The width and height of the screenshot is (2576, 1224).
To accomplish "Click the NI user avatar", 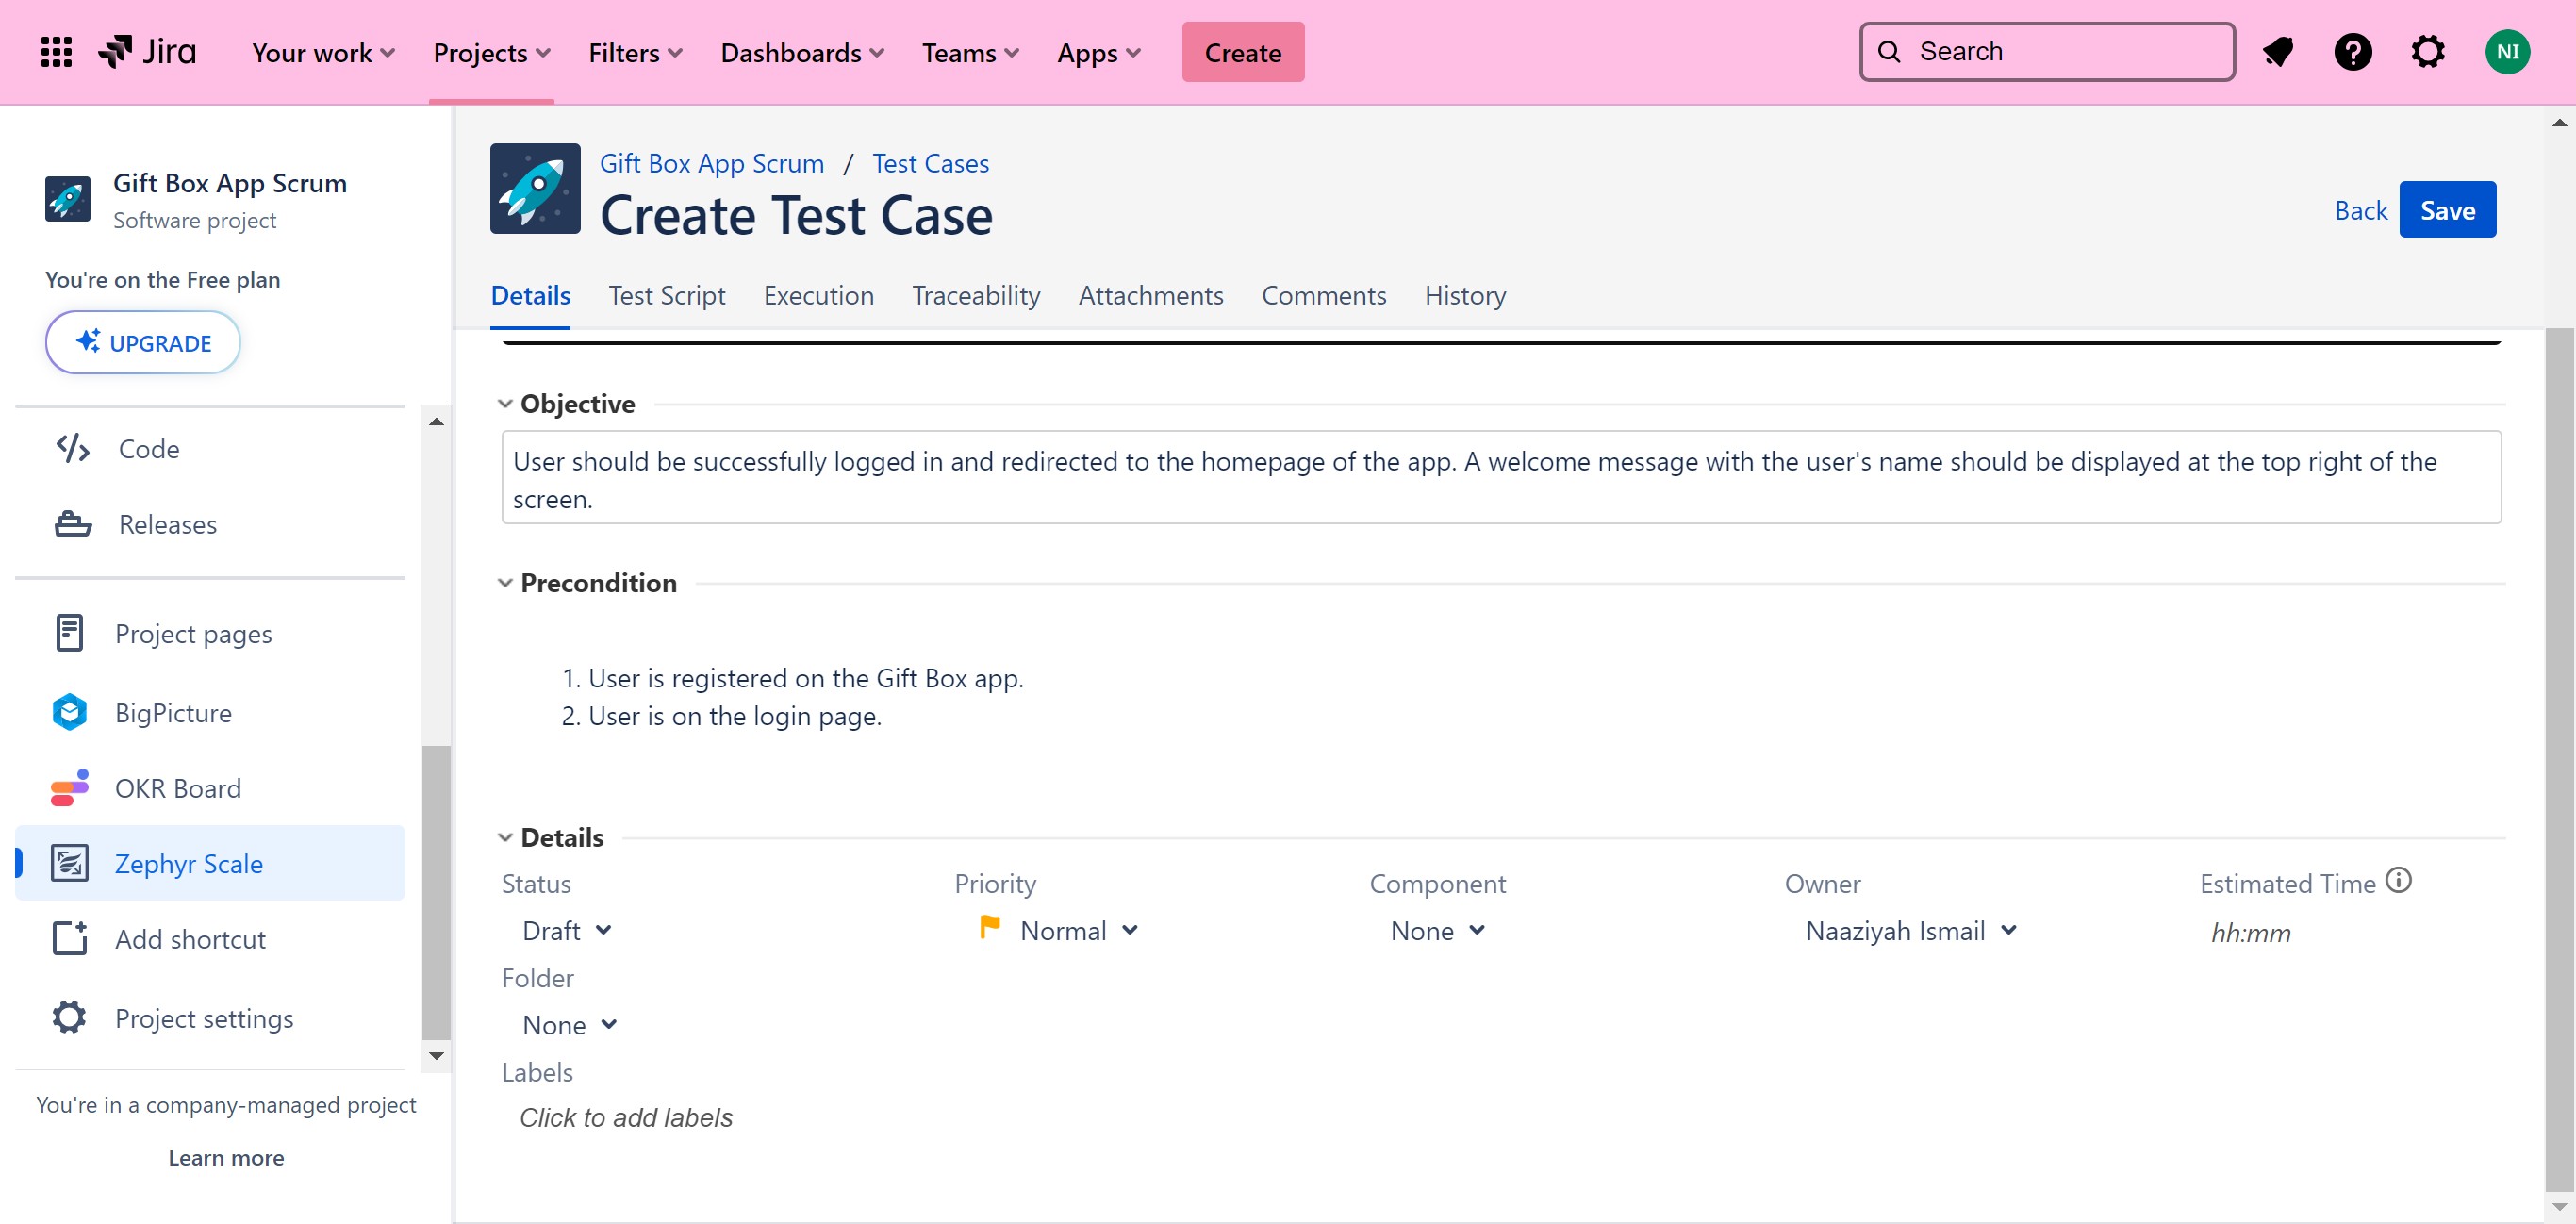I will [x=2506, y=52].
